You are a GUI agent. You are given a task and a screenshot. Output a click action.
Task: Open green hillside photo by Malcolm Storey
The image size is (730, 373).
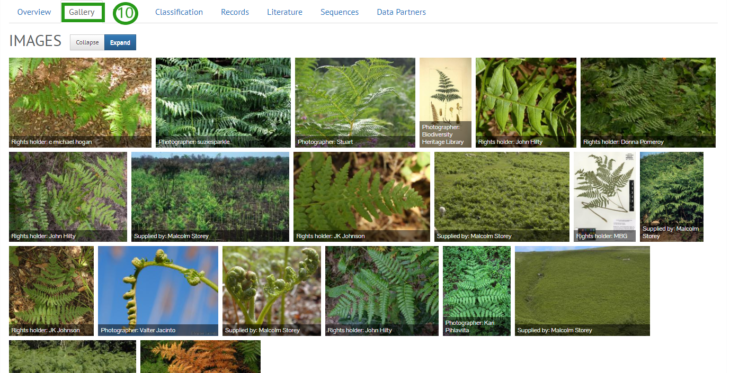pos(582,291)
